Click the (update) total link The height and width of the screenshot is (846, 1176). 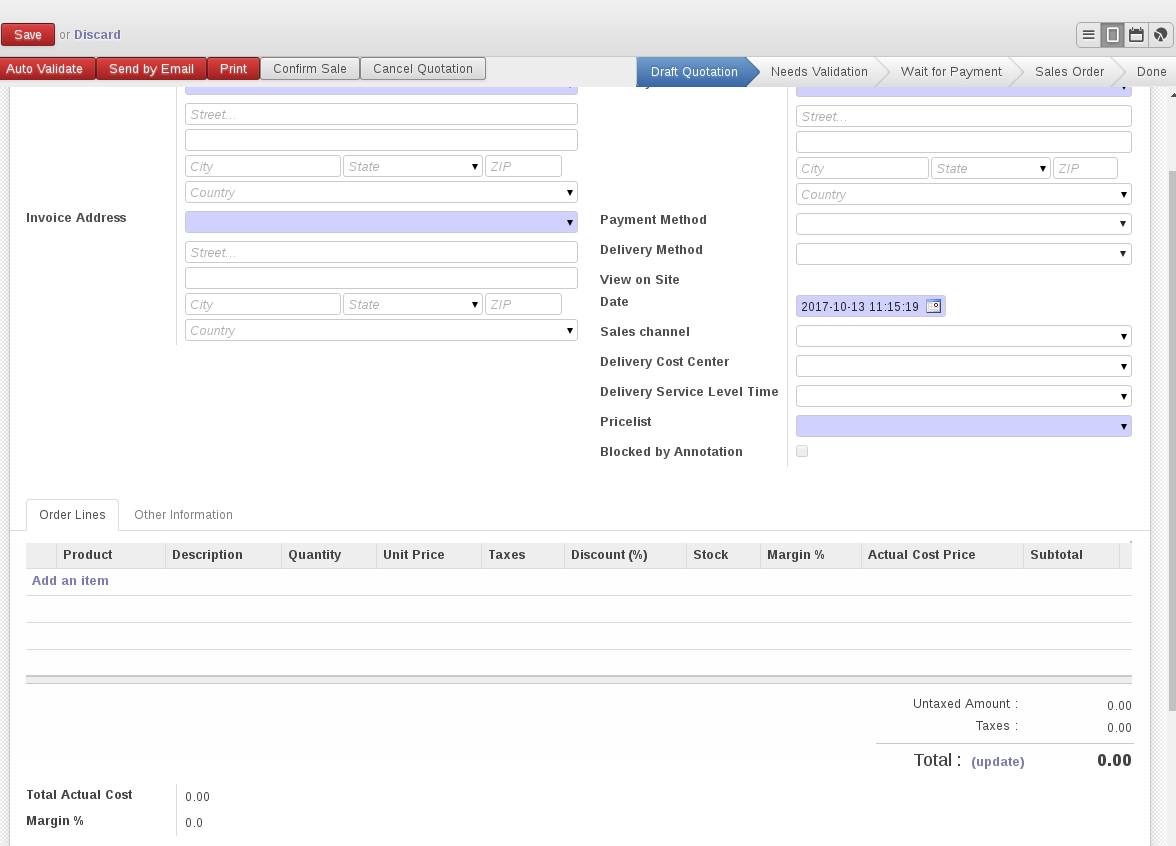997,762
